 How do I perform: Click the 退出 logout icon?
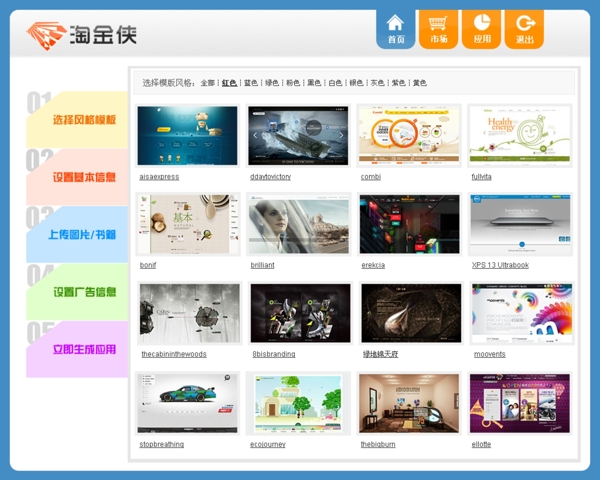pyautogui.click(x=524, y=29)
